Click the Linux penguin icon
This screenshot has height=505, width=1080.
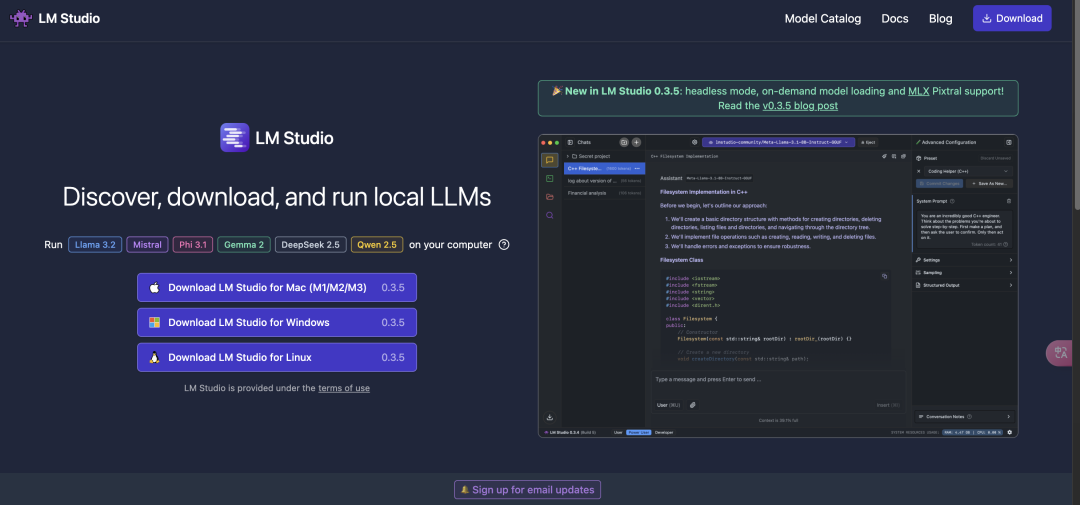(x=154, y=358)
